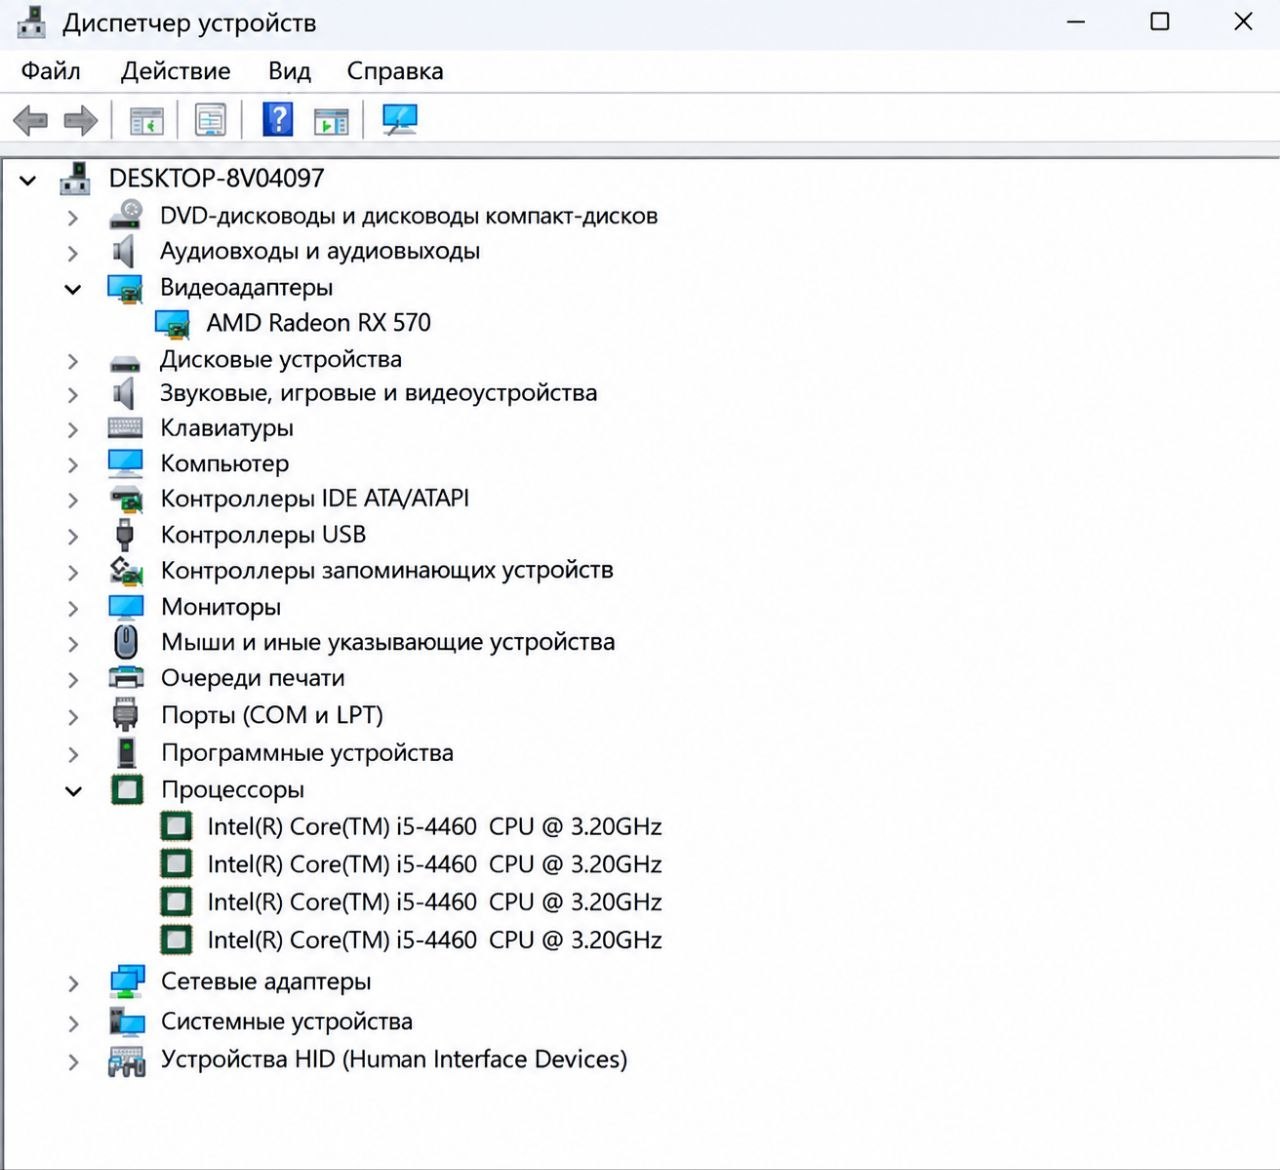Click the Программные устройства icon
Viewport: 1280px width, 1170px height.
click(126, 752)
